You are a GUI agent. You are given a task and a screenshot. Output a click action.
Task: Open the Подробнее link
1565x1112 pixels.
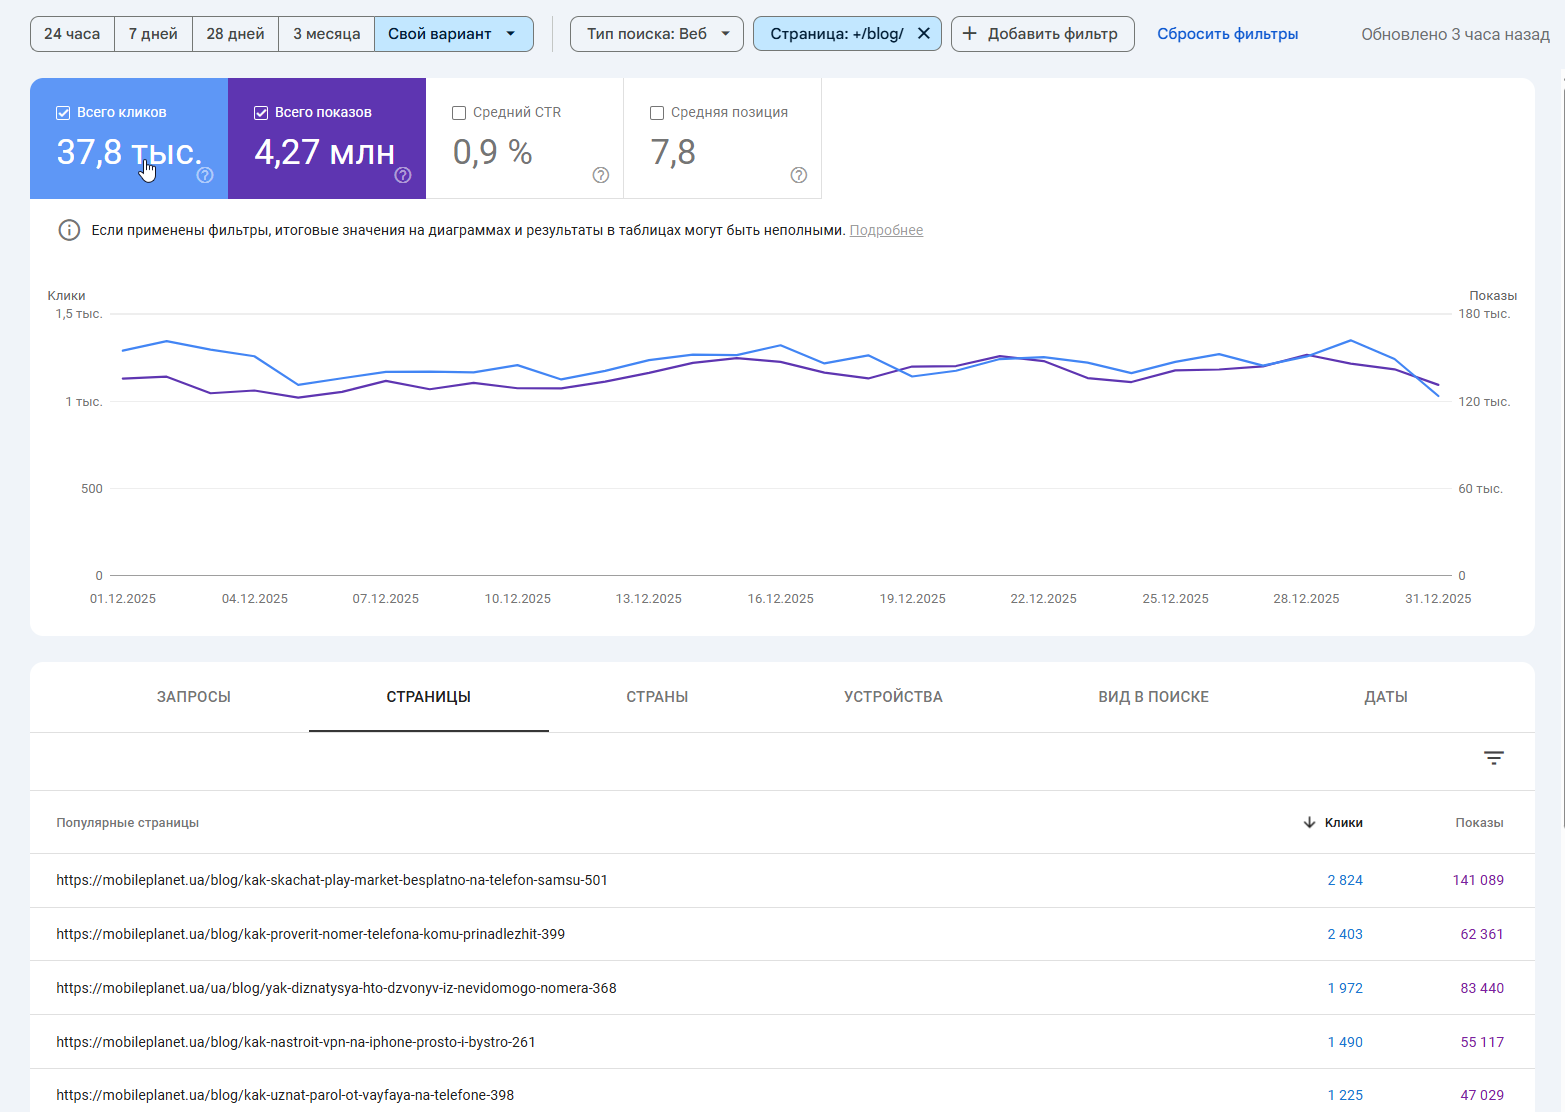(886, 231)
